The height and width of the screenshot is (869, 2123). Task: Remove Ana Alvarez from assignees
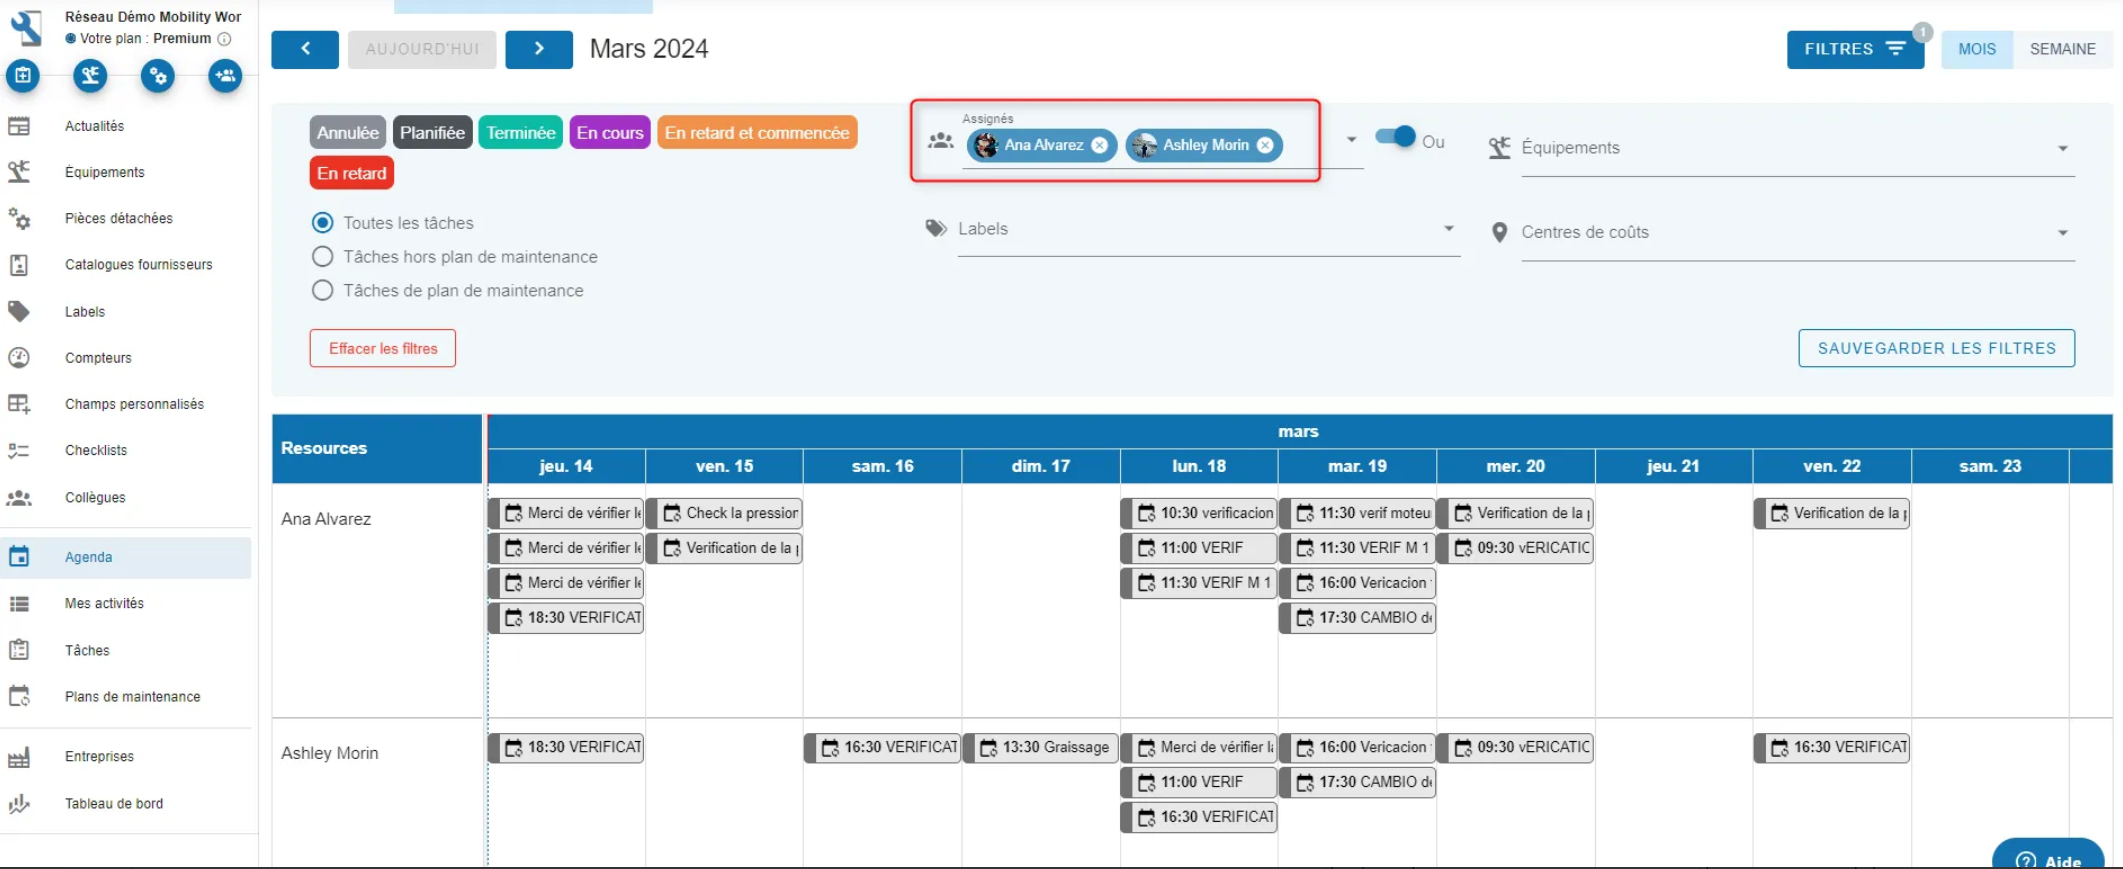pyautogui.click(x=1099, y=145)
